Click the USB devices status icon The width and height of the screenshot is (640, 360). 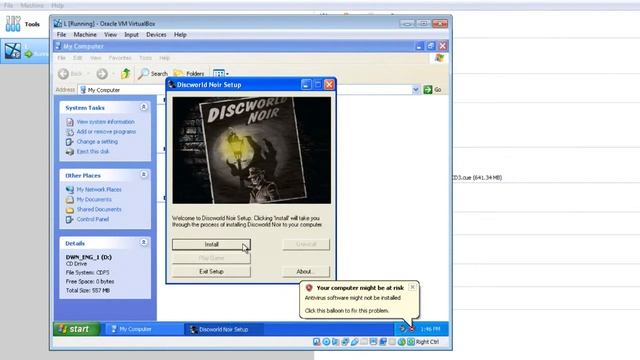pyautogui.click(x=354, y=342)
